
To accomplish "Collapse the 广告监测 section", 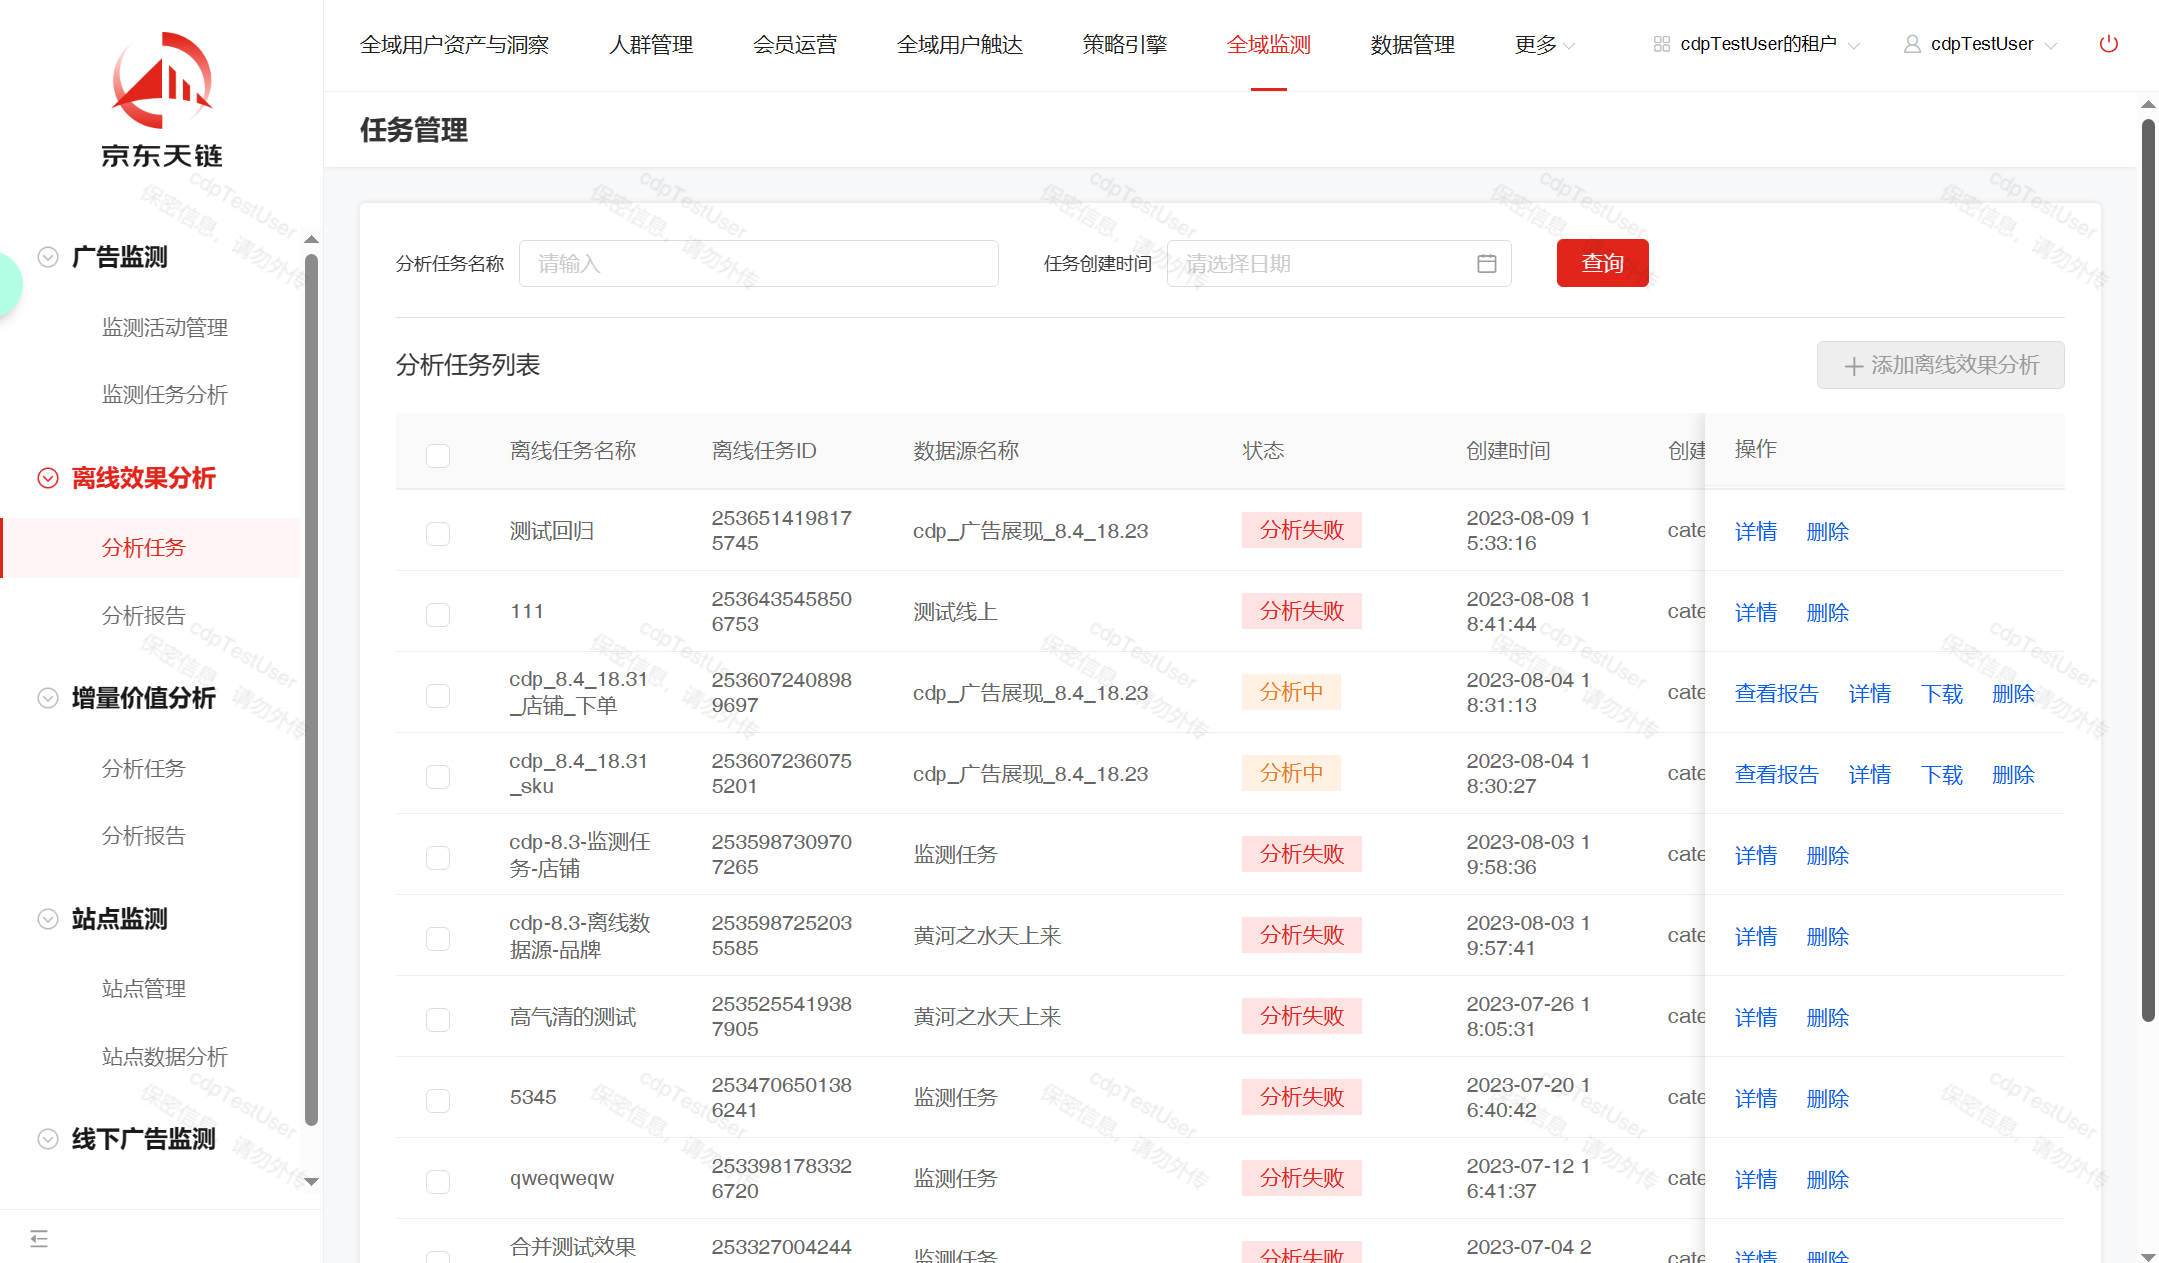I will (47, 257).
